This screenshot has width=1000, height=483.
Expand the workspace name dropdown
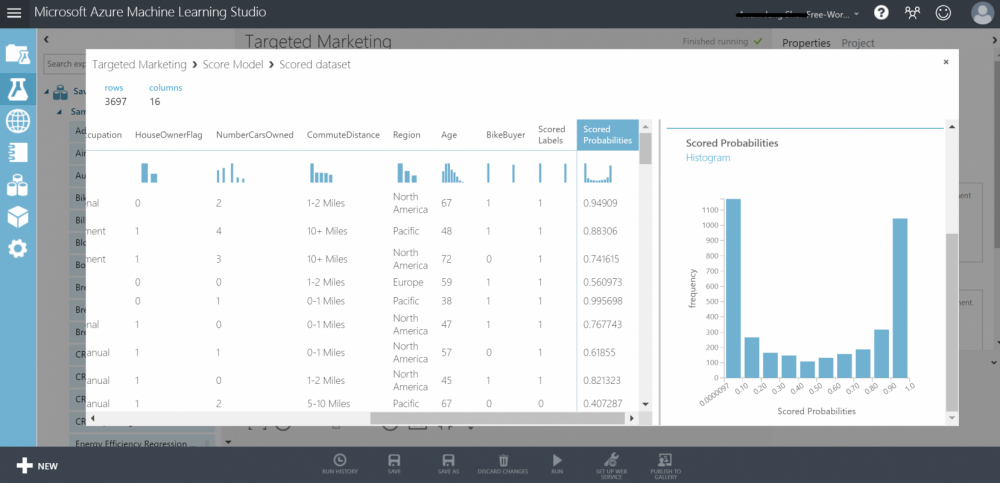[857, 13]
